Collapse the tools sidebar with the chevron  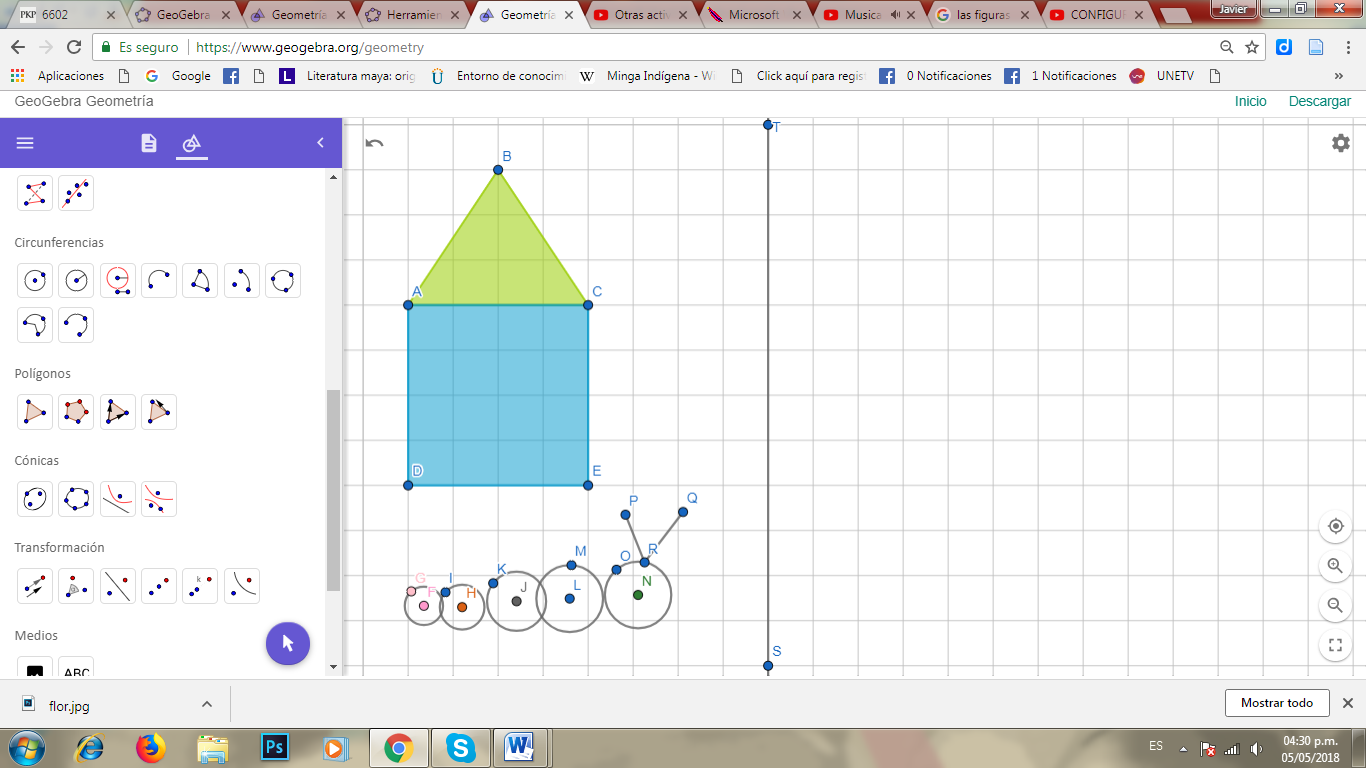pyautogui.click(x=319, y=143)
